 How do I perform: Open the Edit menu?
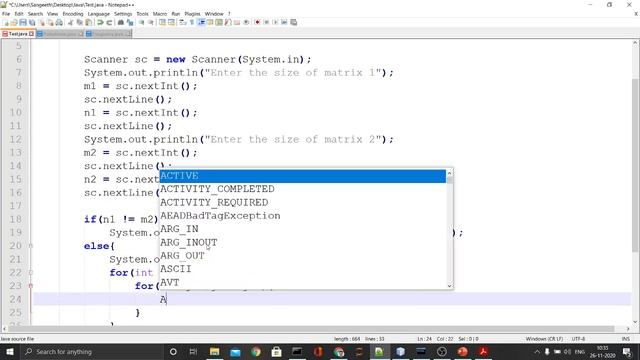(x=19, y=13)
